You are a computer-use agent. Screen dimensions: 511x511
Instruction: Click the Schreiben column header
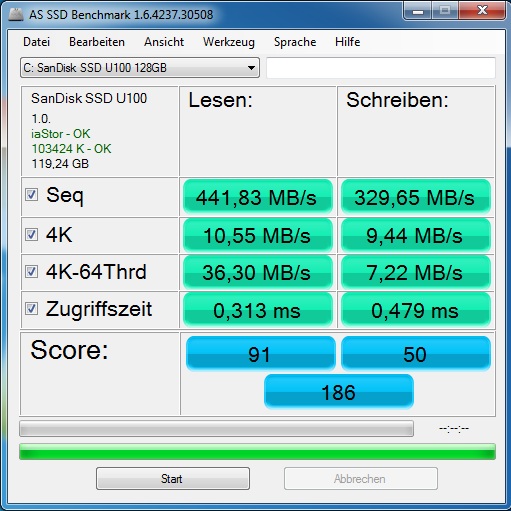coord(397,100)
